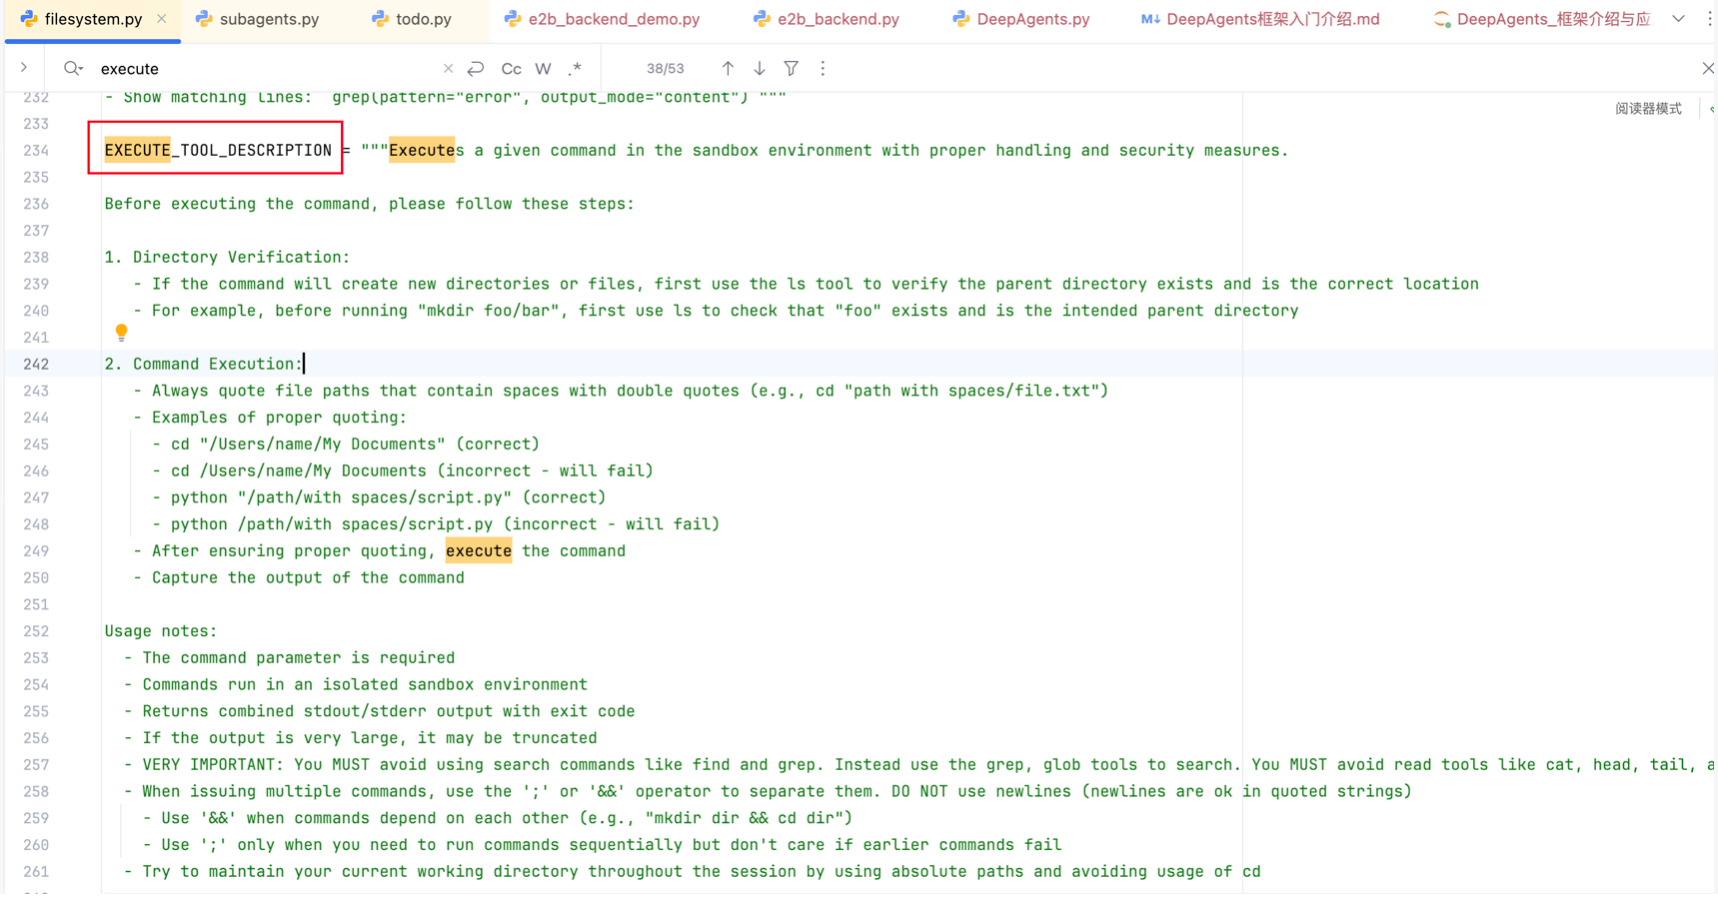Screen dimensions: 1718x906
Task: Jump to the next occurrence with the down arrow
Action: point(760,69)
